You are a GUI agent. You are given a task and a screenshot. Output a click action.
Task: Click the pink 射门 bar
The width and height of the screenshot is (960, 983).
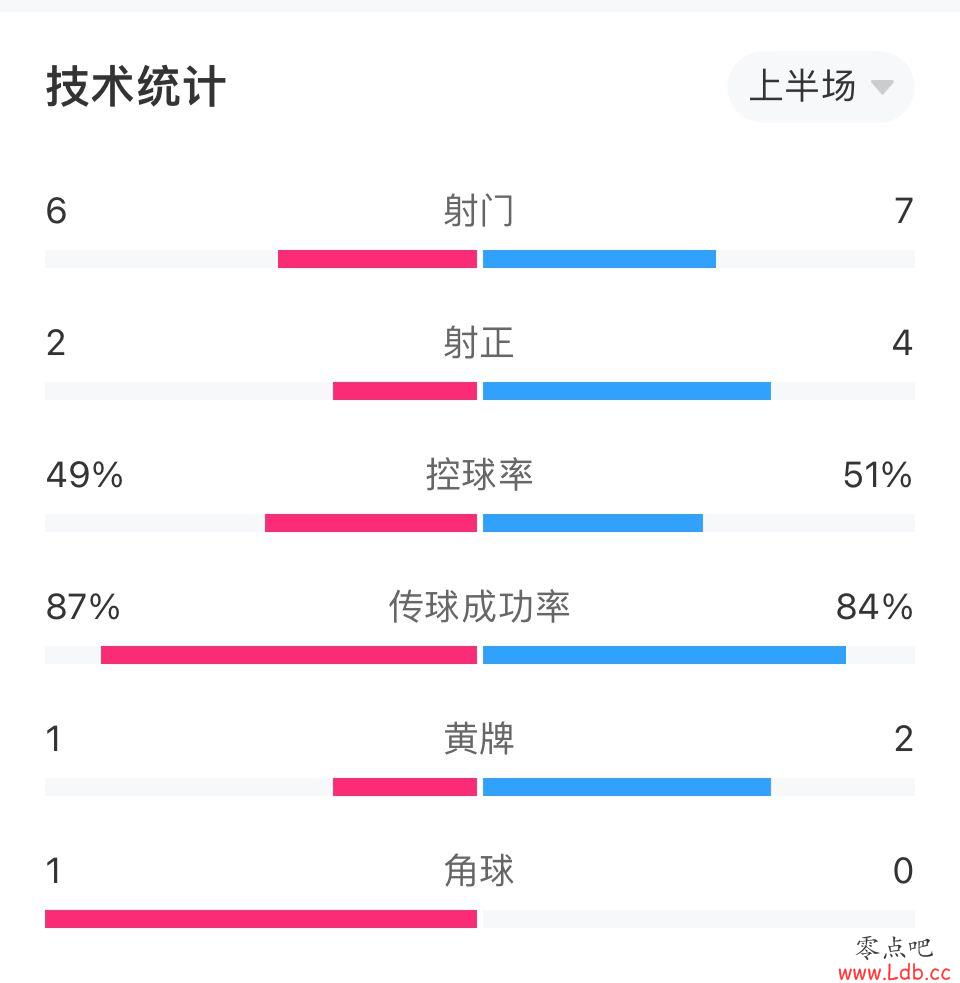point(377,259)
